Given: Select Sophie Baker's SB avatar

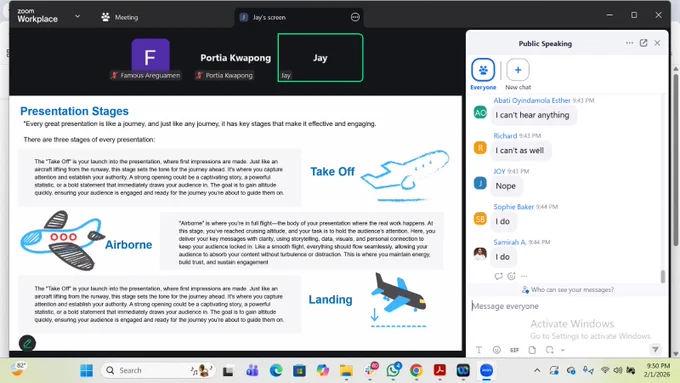Looking at the screenshot, I should (x=480, y=219).
